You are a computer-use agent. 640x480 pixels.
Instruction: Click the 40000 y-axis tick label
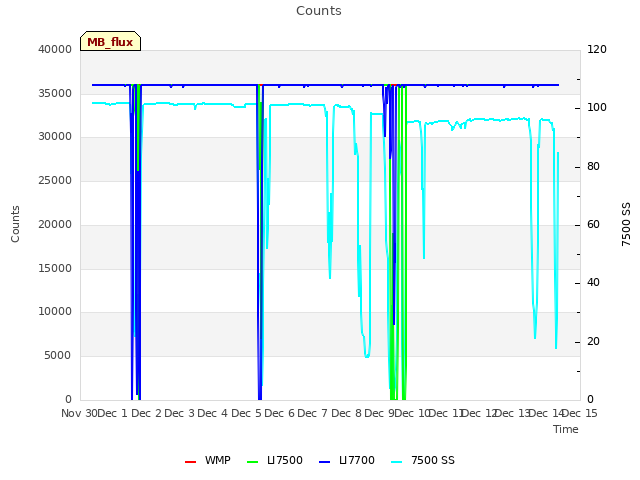[x=55, y=49]
